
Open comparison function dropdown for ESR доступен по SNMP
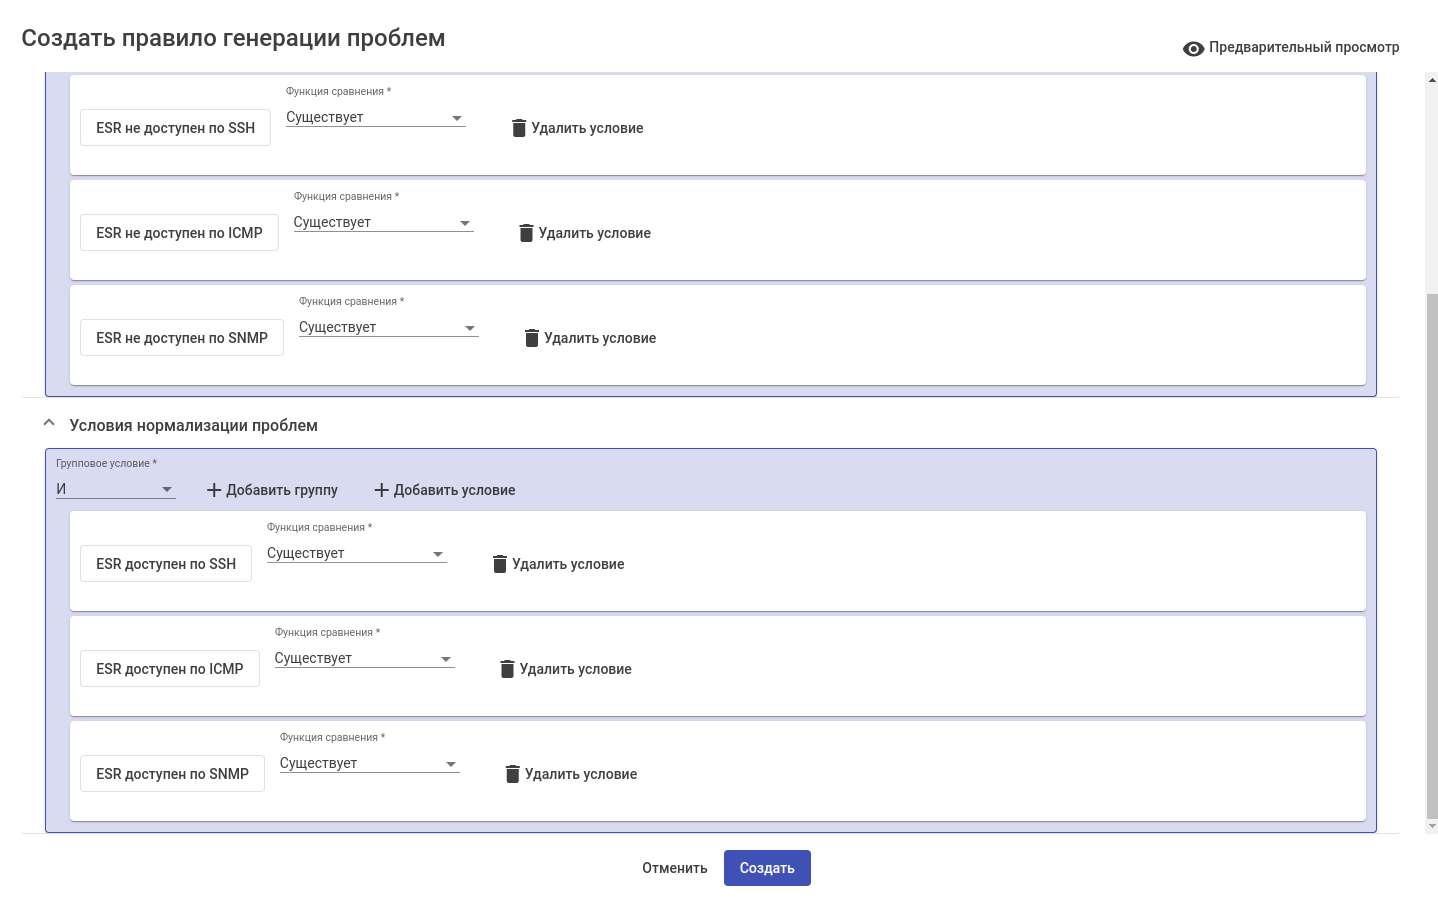pyautogui.click(x=369, y=764)
